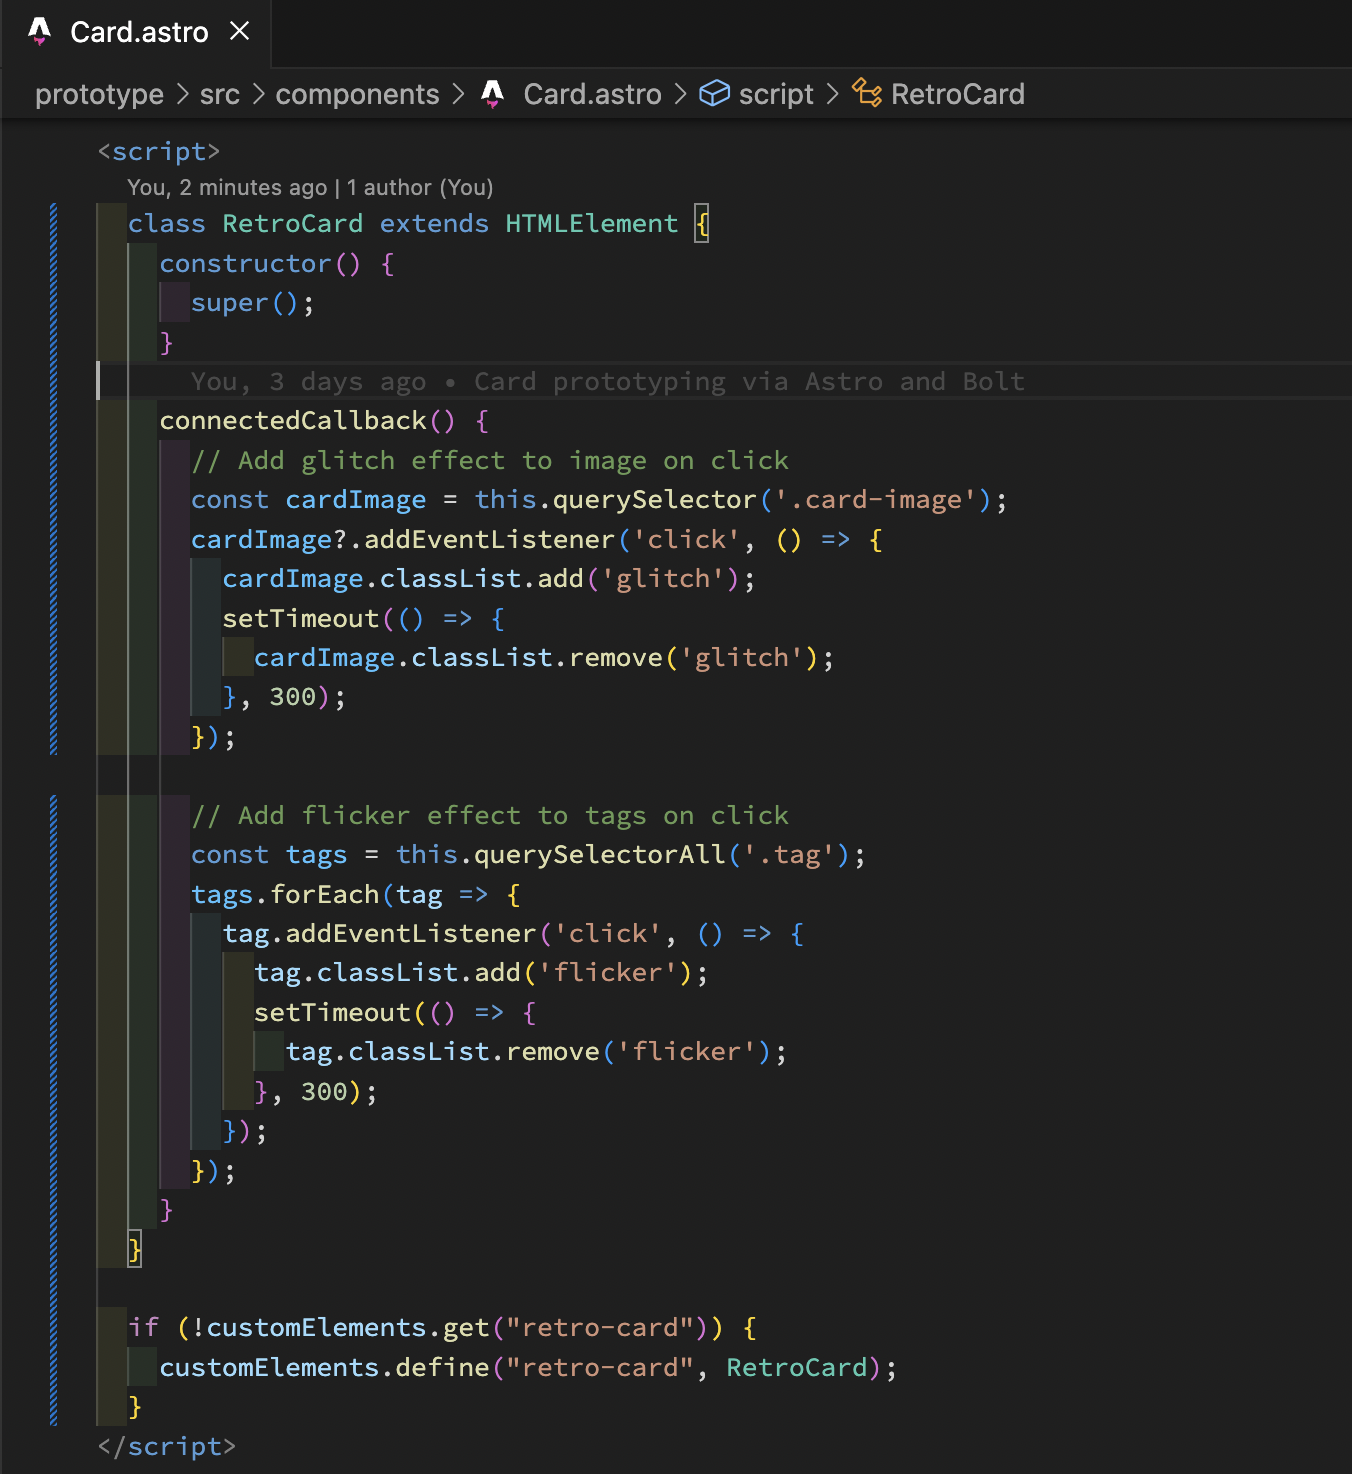Click the comment 'Add glitch effect to image on click'
Viewport: 1352px width, 1474px height.
(x=490, y=460)
